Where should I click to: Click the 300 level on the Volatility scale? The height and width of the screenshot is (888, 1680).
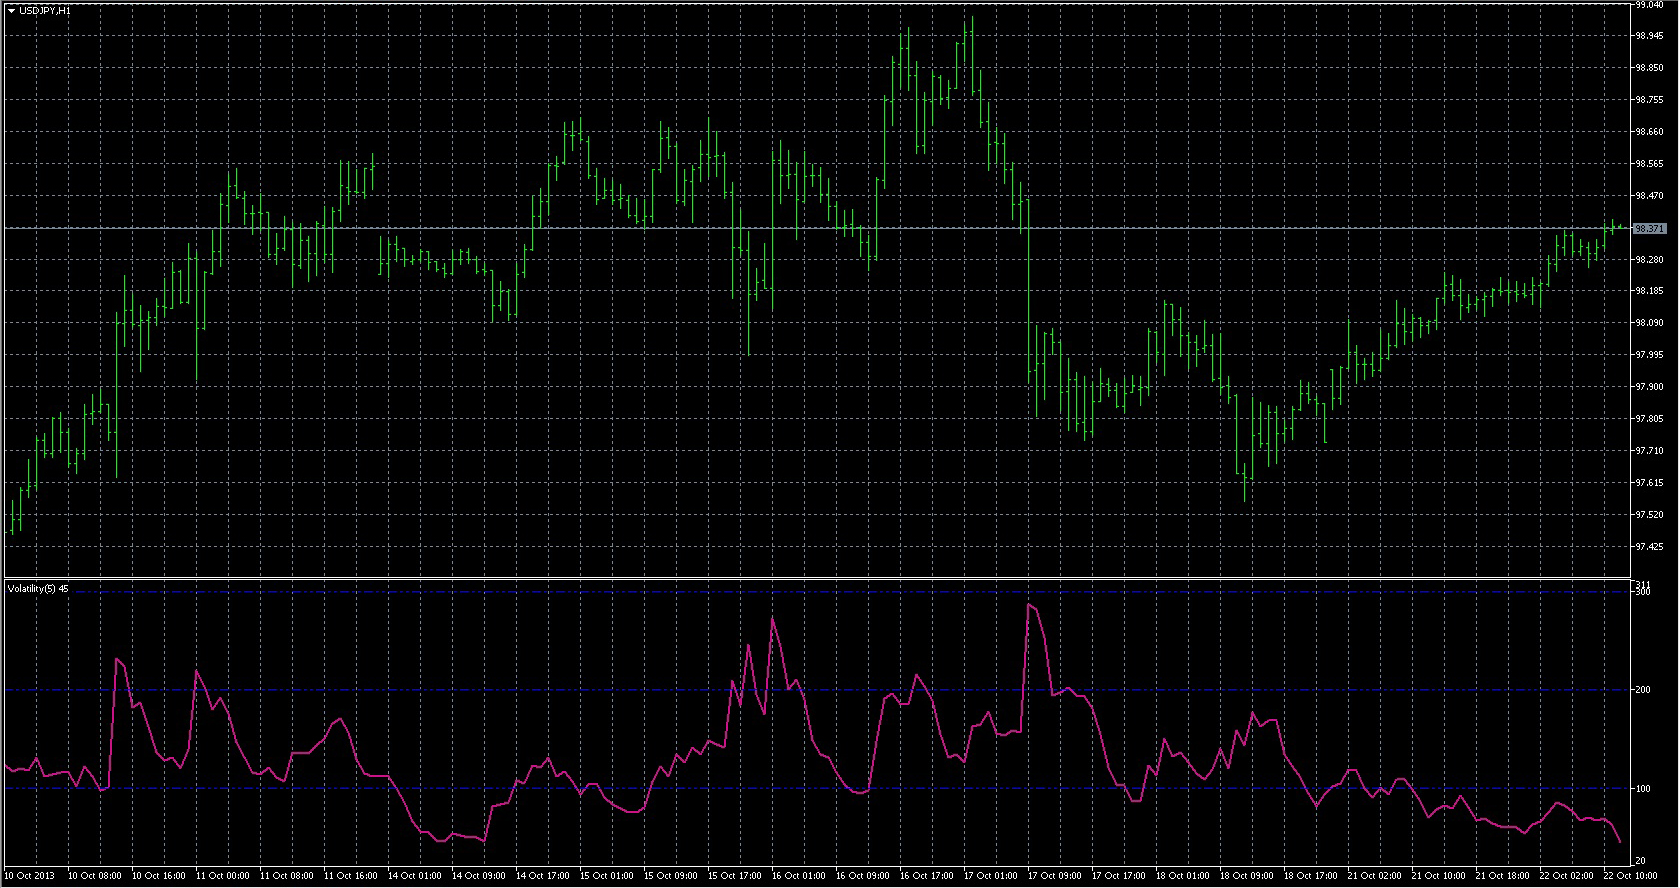tap(1642, 592)
